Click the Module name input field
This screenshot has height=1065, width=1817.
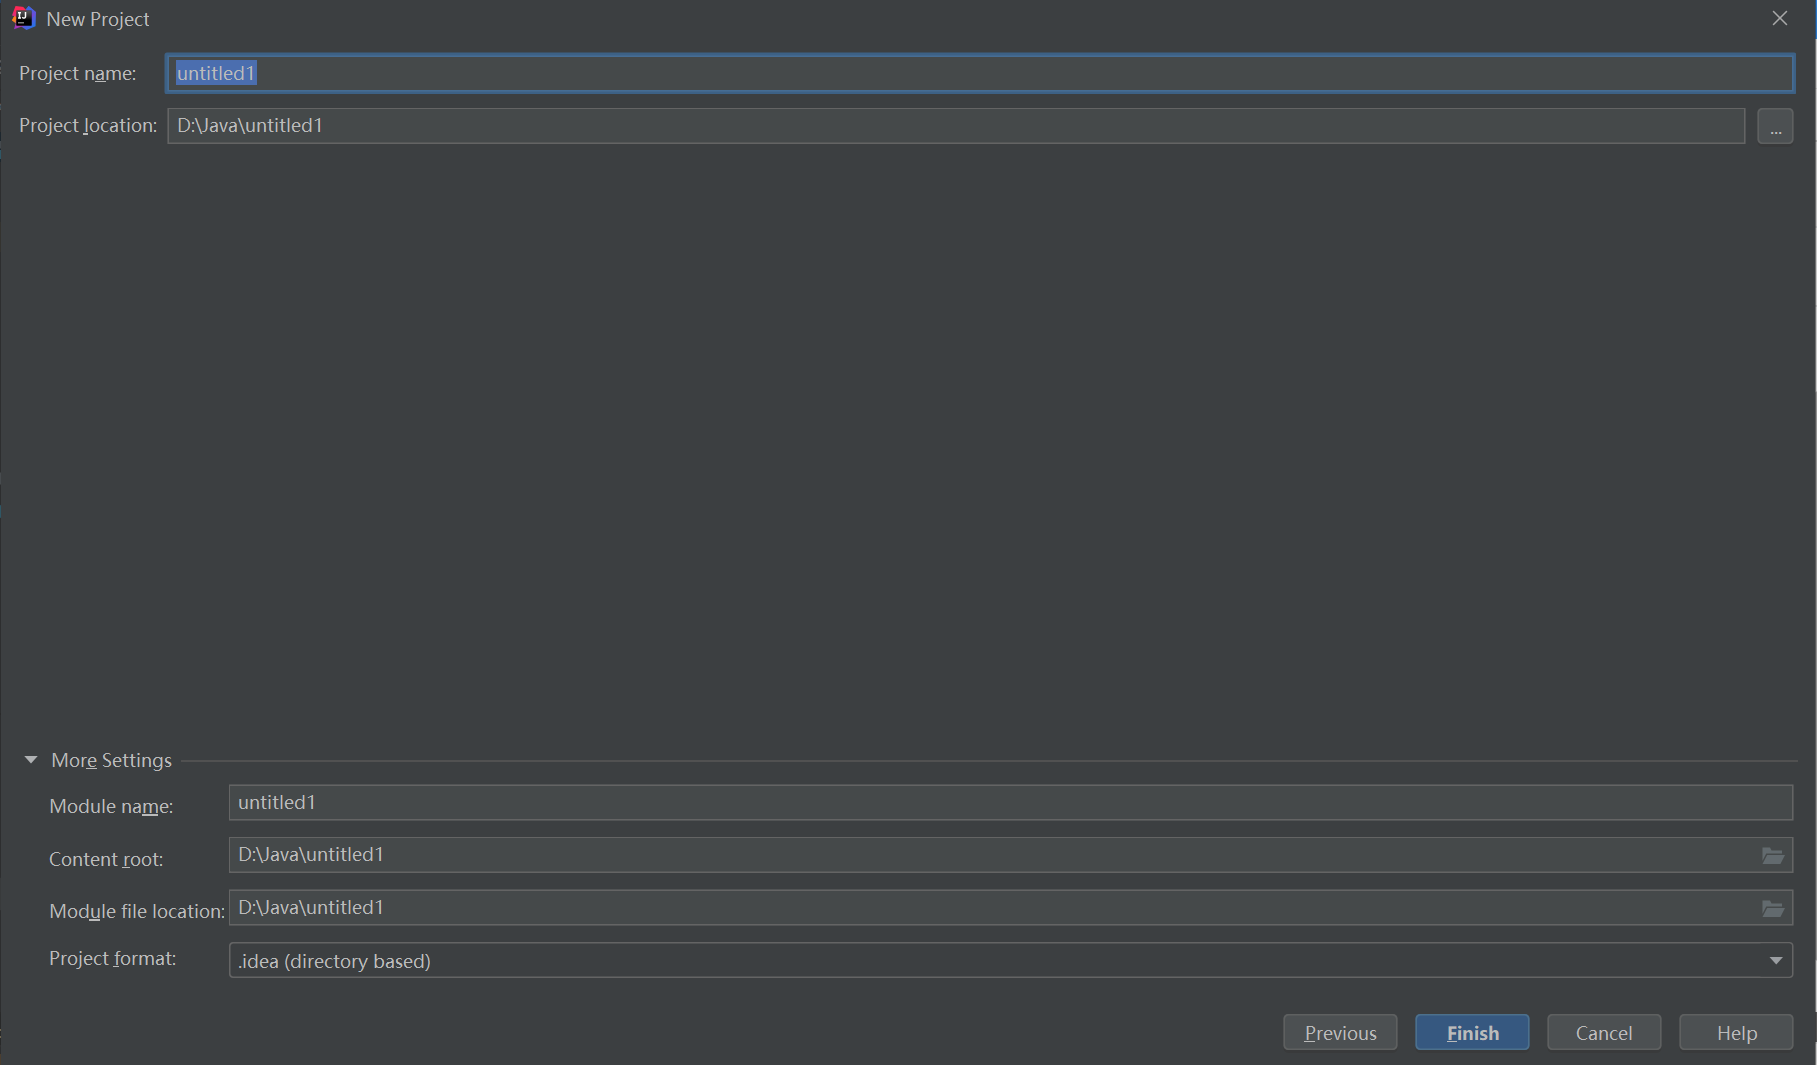tap(1010, 803)
